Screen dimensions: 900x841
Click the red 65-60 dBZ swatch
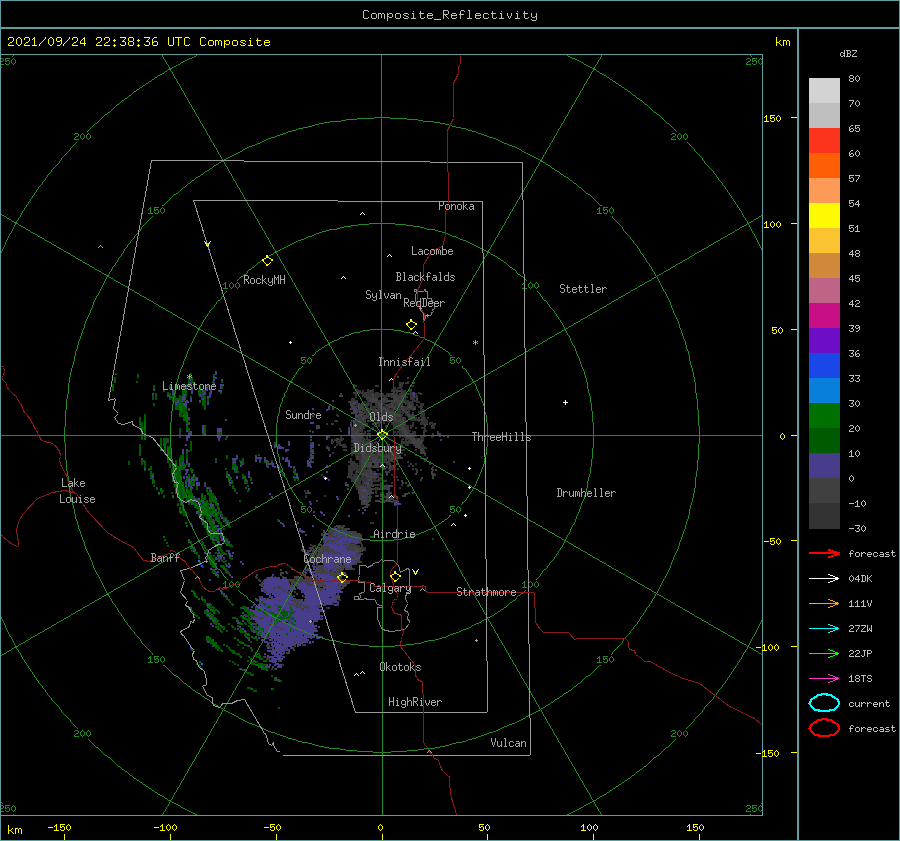pyautogui.click(x=824, y=140)
